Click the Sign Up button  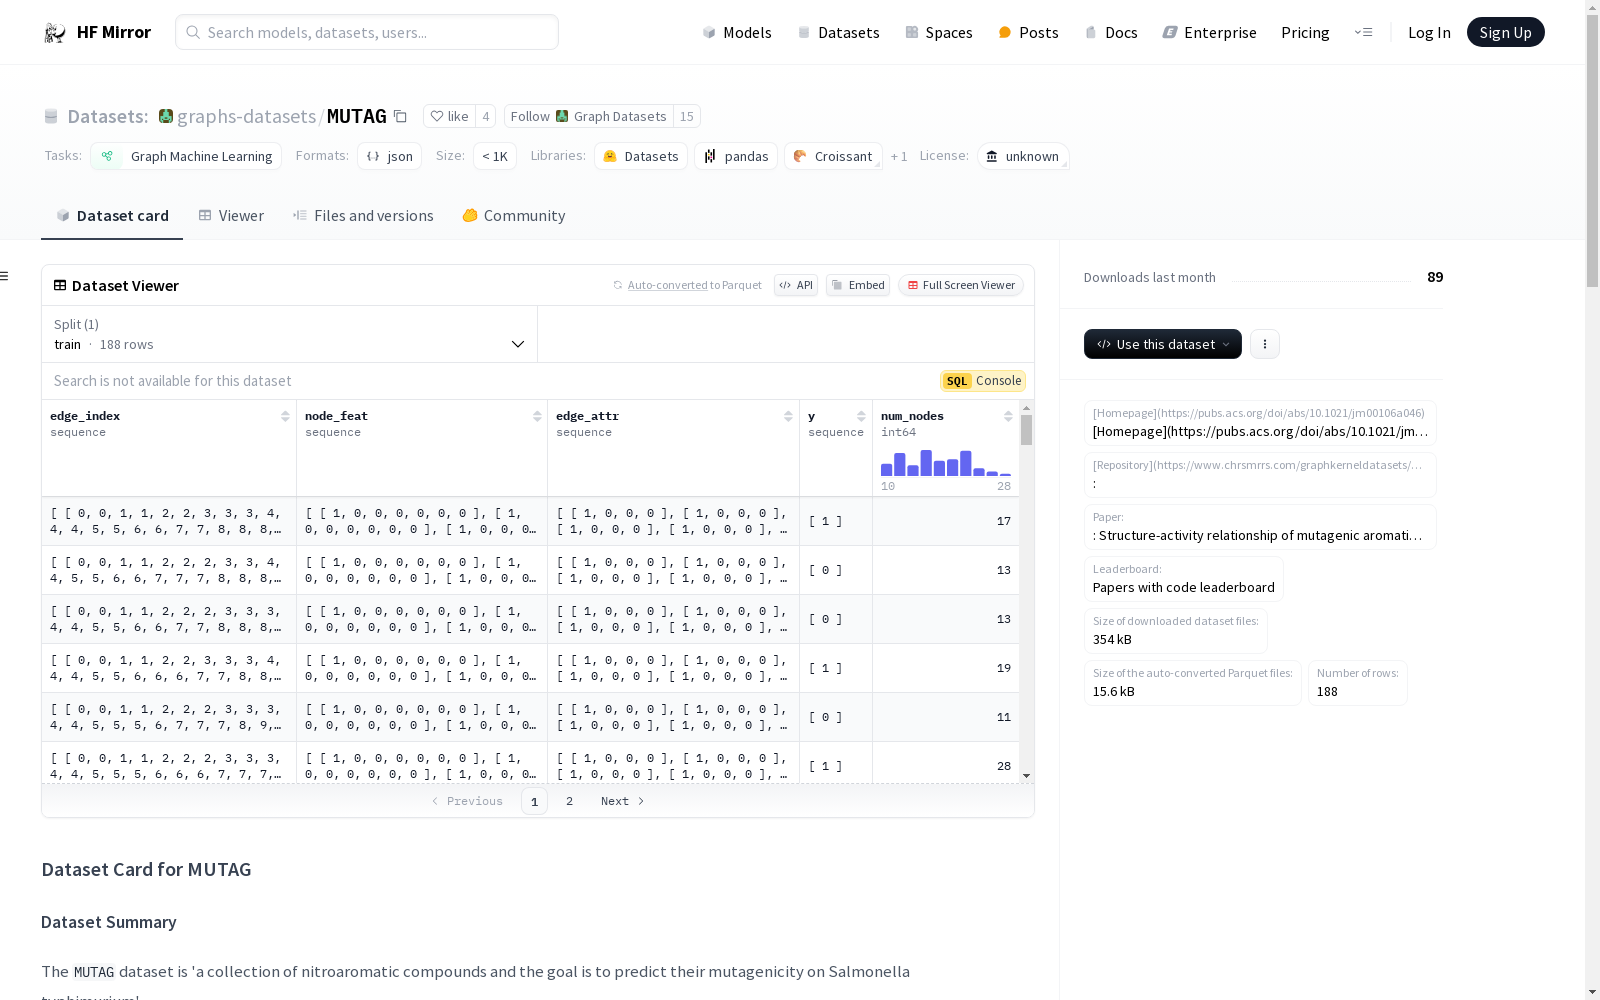(1505, 31)
